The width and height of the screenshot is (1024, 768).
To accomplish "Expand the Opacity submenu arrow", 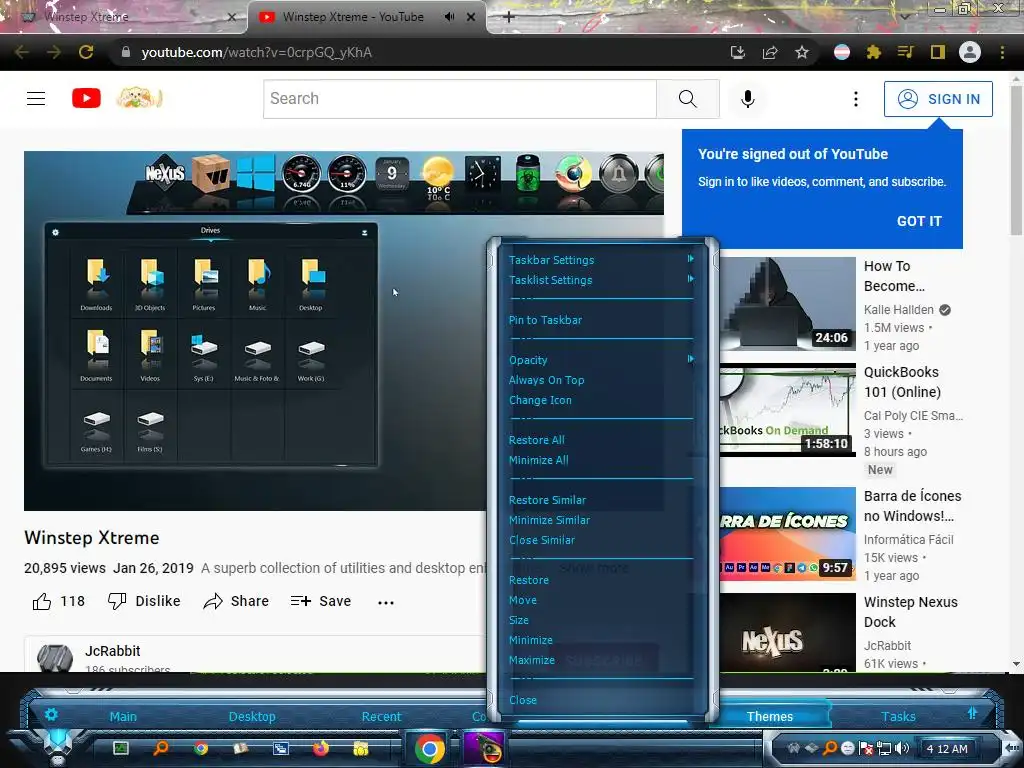I will pyautogui.click(x=690, y=359).
